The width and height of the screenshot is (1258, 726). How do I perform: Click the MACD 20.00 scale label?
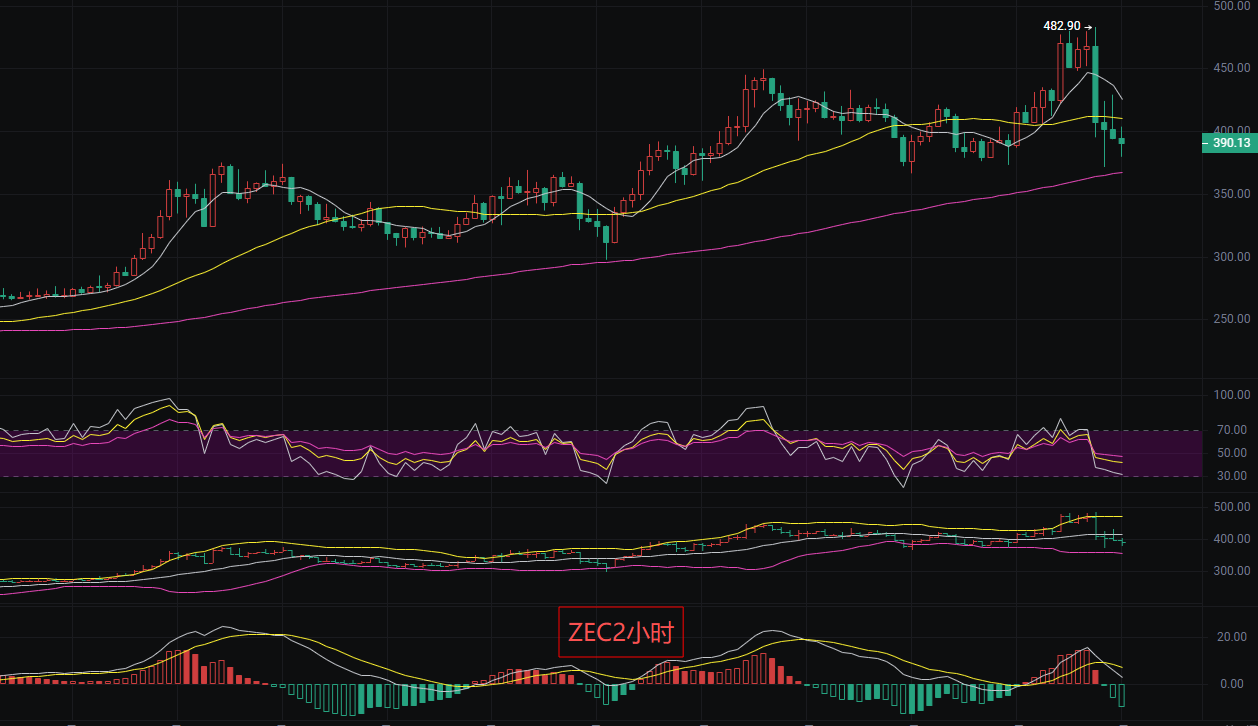(x=1233, y=637)
